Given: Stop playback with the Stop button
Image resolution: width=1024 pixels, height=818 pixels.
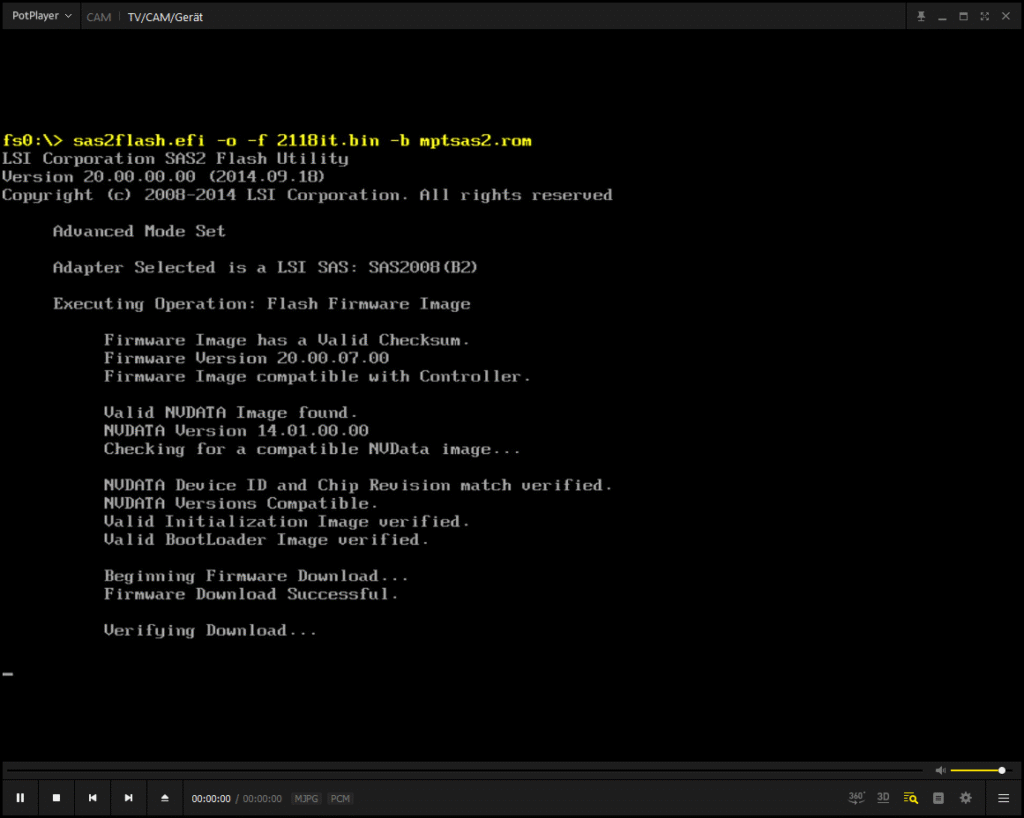Looking at the screenshot, I should (56, 798).
